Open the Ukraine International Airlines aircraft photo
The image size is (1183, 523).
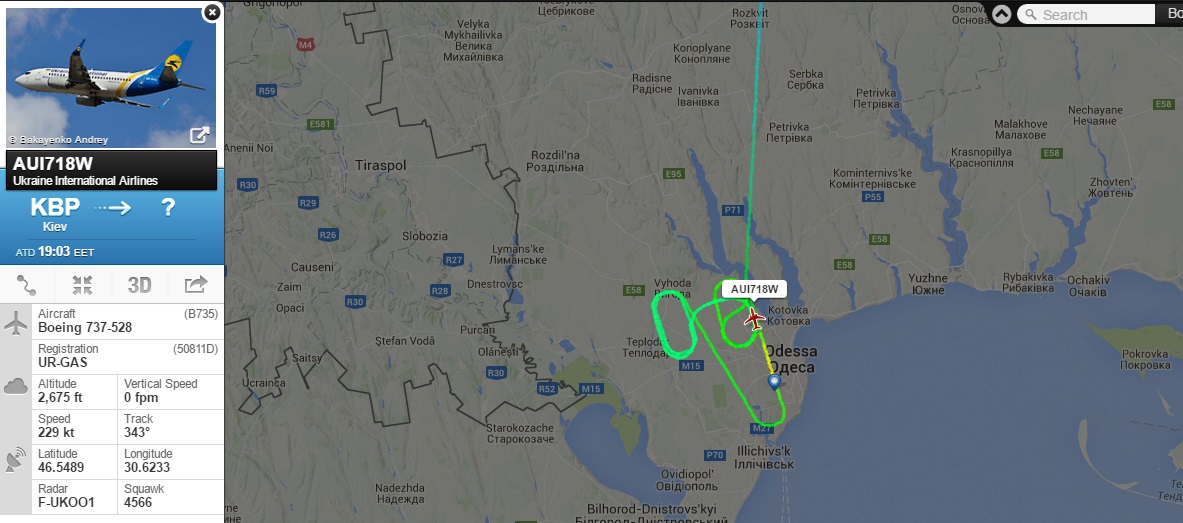coord(111,77)
